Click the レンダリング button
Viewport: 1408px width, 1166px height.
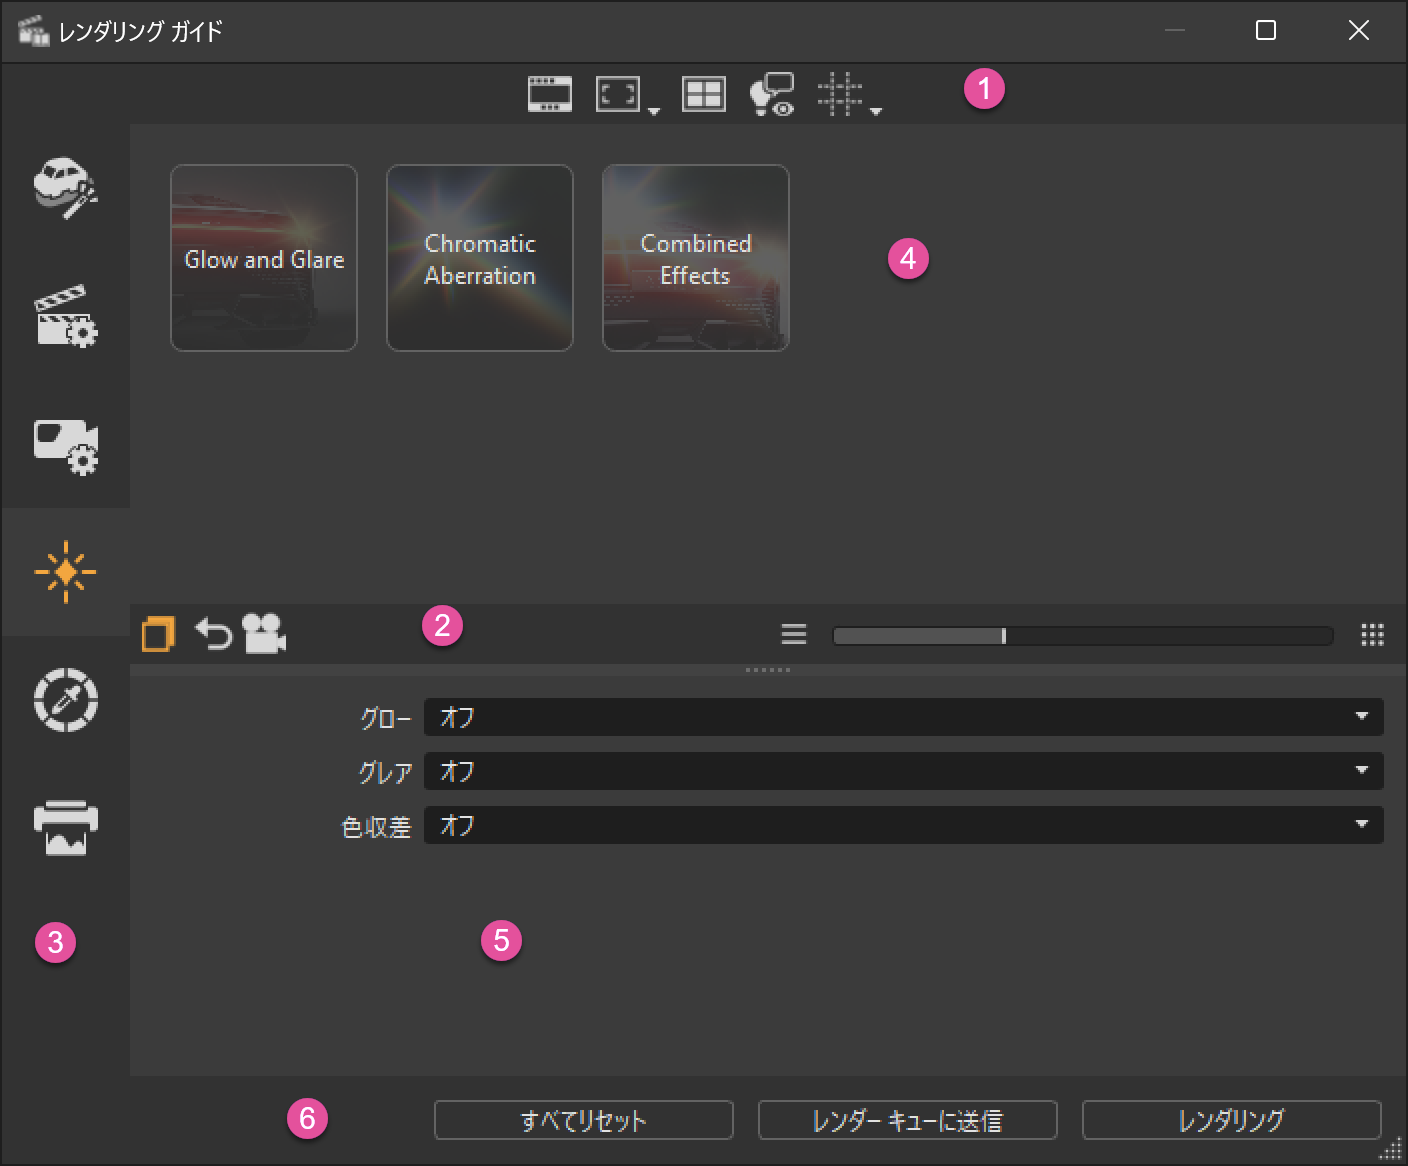coord(1232,1120)
